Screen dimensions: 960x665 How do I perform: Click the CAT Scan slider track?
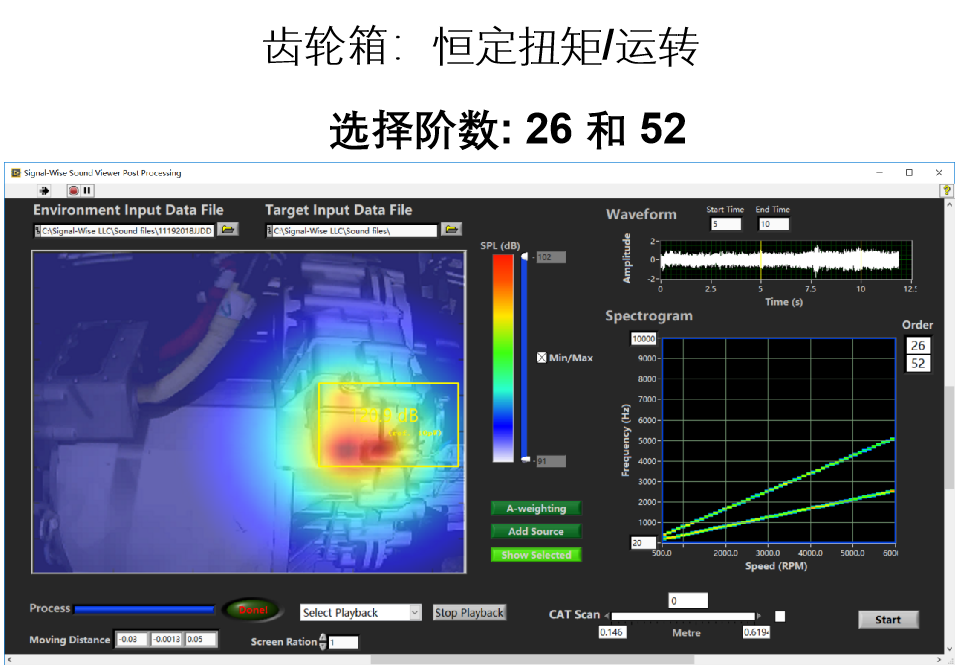684,616
